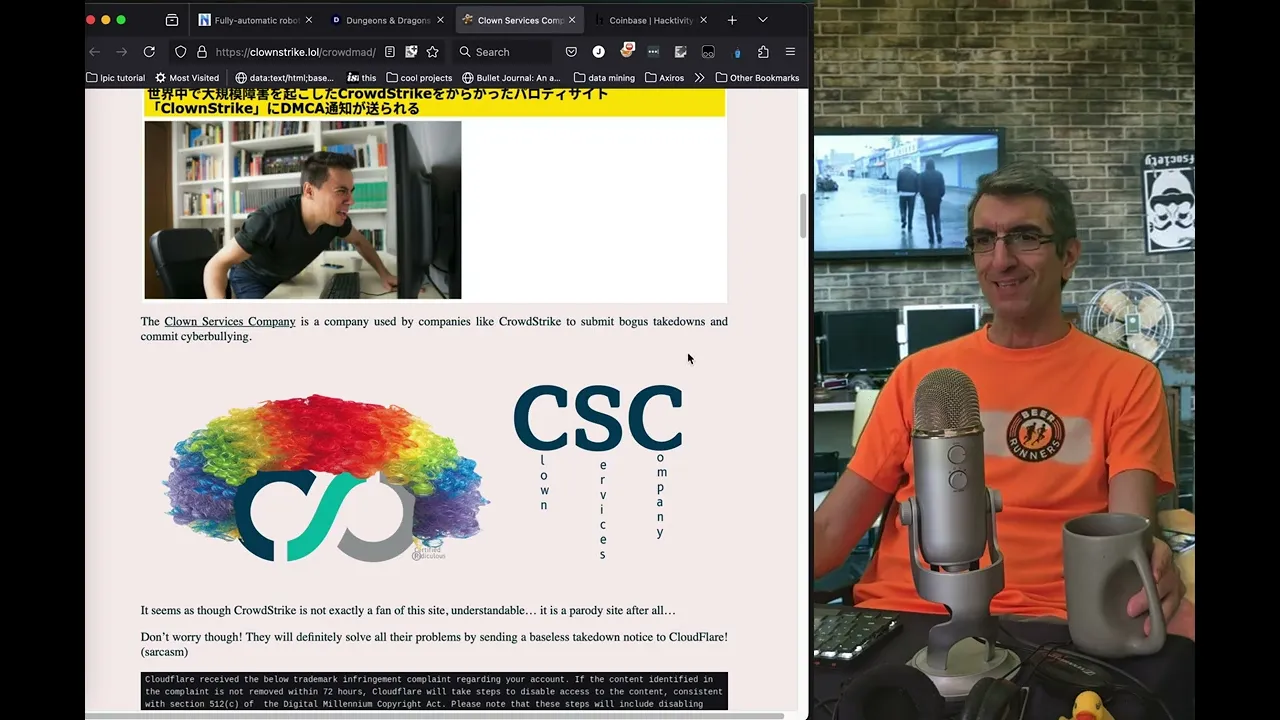Click the Pocket save icon
The image size is (1280, 720).
pos(571,52)
